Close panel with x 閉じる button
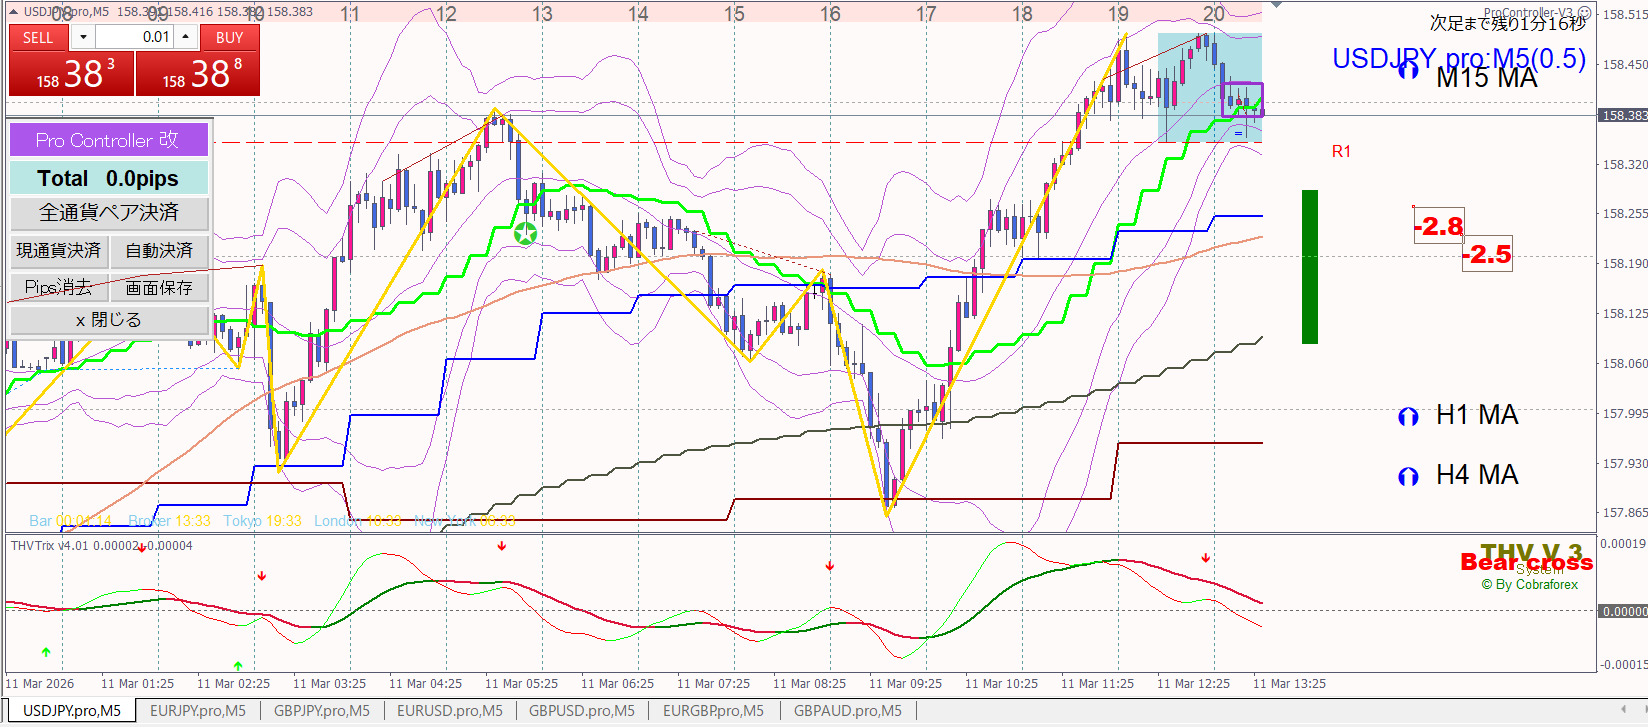 [x=108, y=320]
